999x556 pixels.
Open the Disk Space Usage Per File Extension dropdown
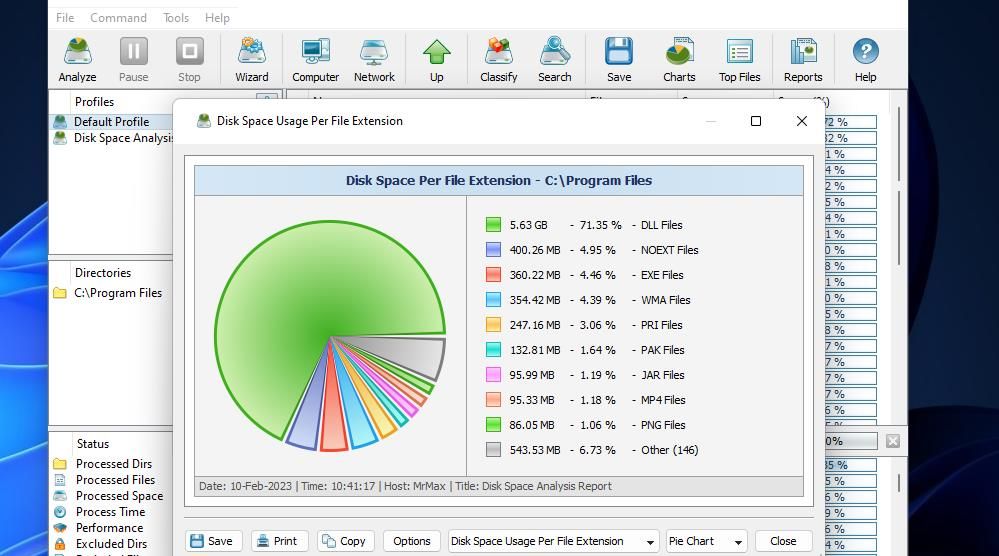click(554, 541)
